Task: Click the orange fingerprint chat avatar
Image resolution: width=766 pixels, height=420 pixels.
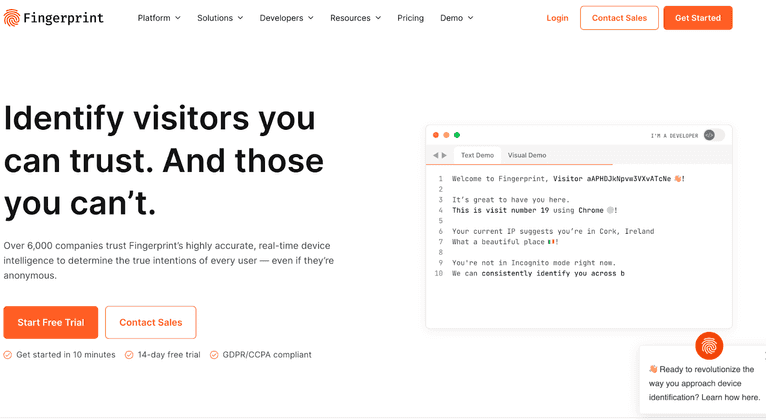Action: click(709, 346)
